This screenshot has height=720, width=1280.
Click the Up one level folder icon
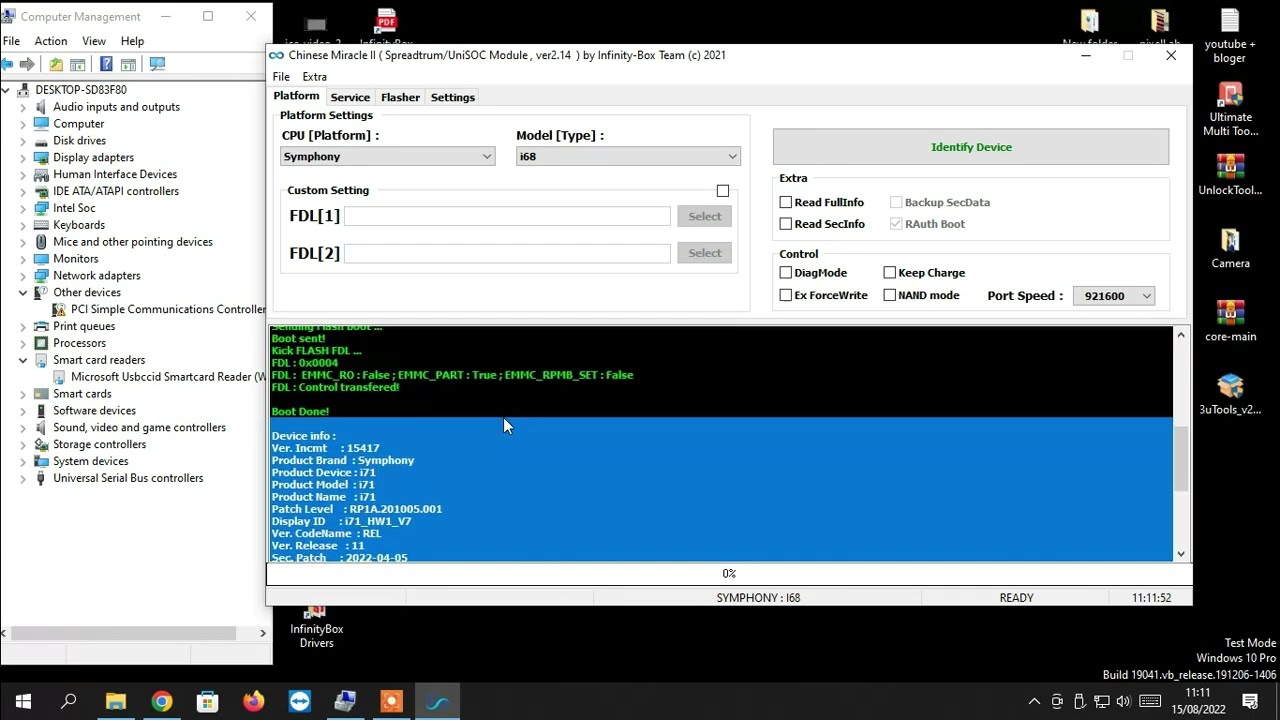(x=56, y=64)
